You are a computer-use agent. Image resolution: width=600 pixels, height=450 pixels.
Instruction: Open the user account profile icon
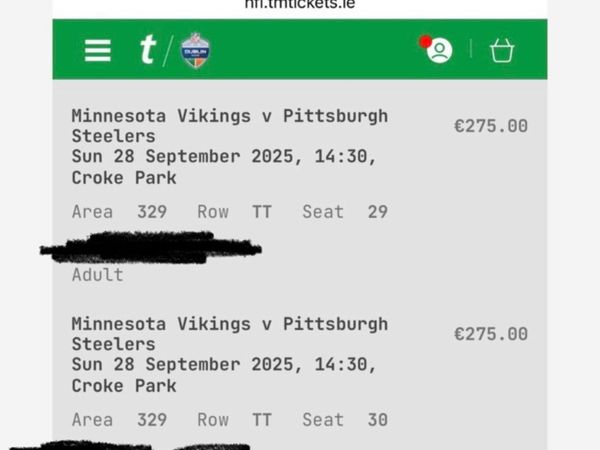(440, 51)
